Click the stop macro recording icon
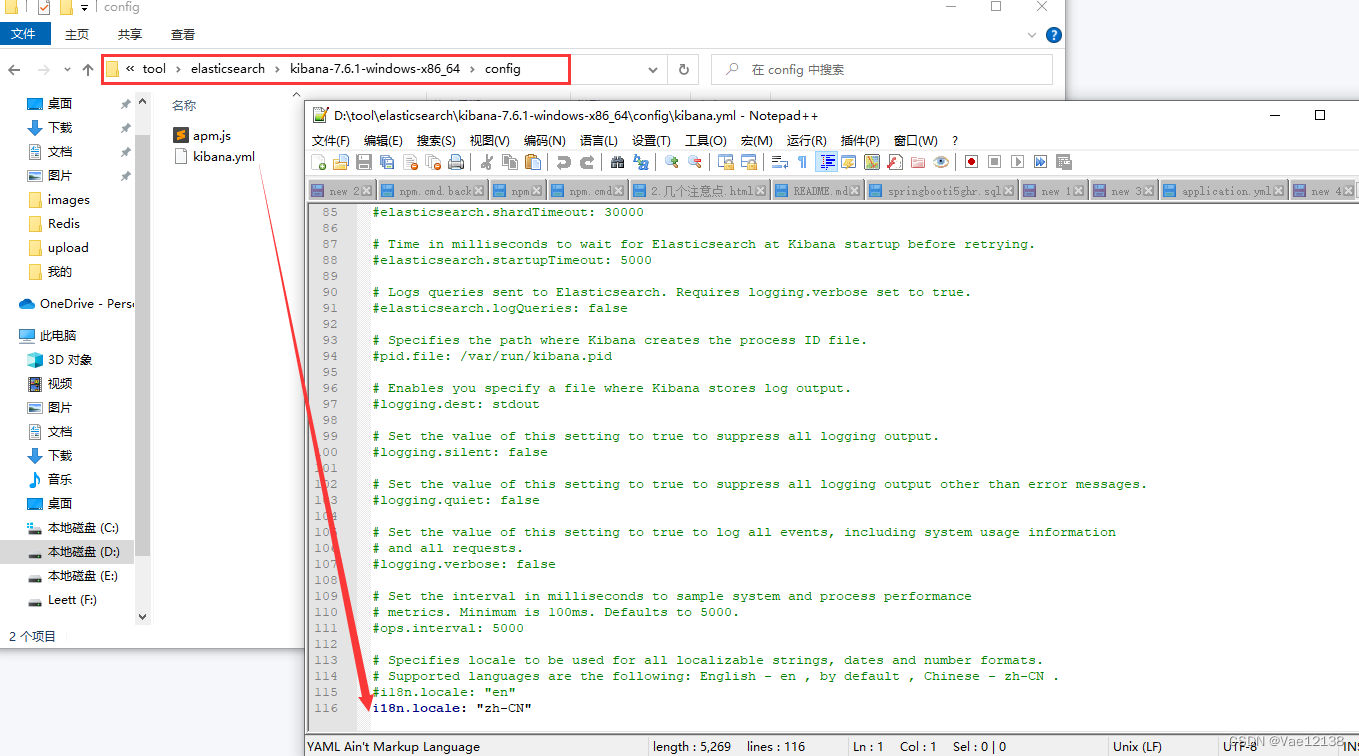 point(995,162)
